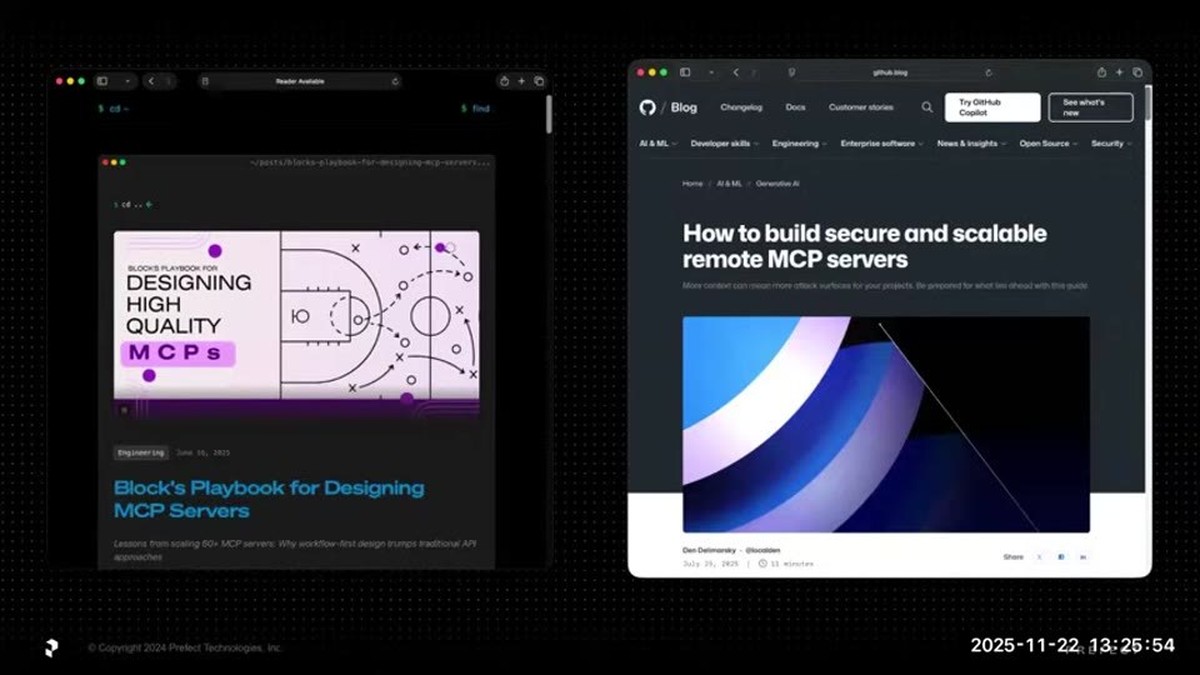Expand the Developer skills dropdown
This screenshot has height=675, width=1200.
[x=725, y=144]
